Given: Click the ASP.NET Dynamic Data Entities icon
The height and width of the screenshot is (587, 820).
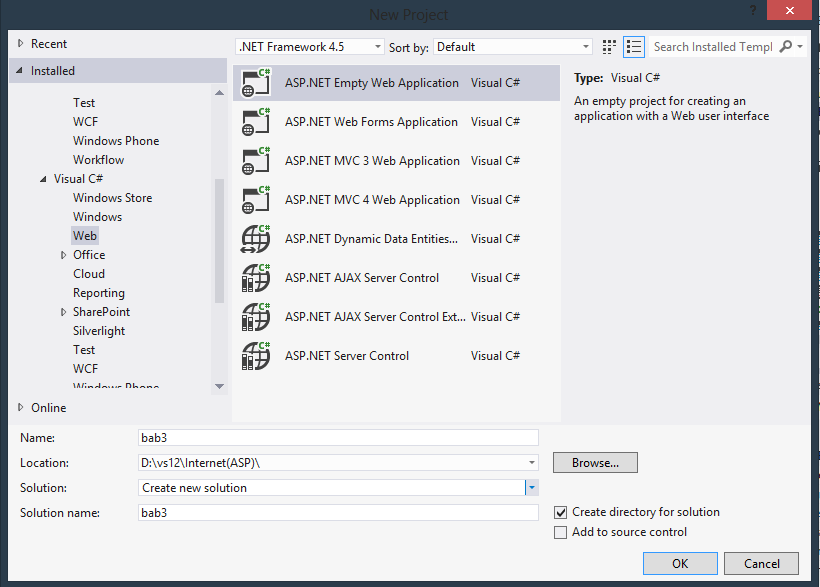Looking at the screenshot, I should coord(256,239).
